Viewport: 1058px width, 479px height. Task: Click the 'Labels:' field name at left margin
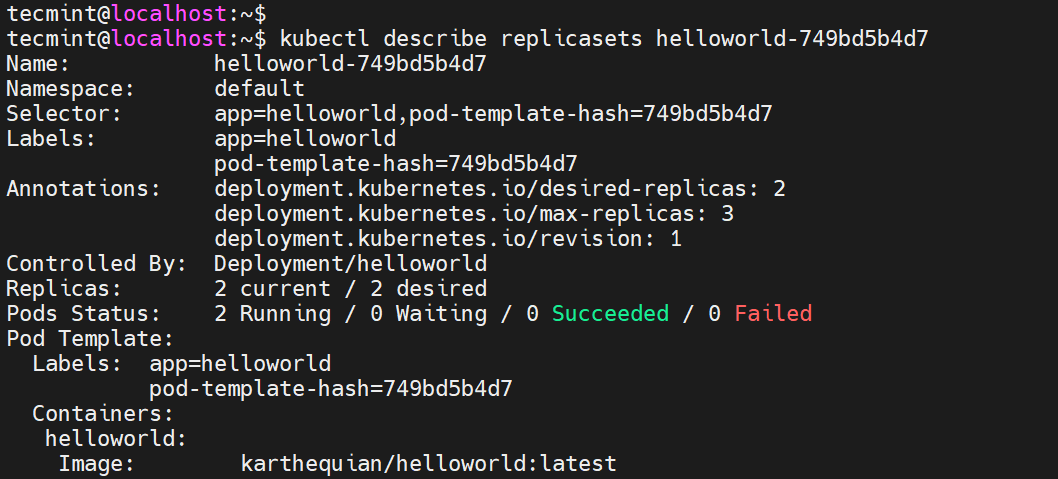point(51,139)
